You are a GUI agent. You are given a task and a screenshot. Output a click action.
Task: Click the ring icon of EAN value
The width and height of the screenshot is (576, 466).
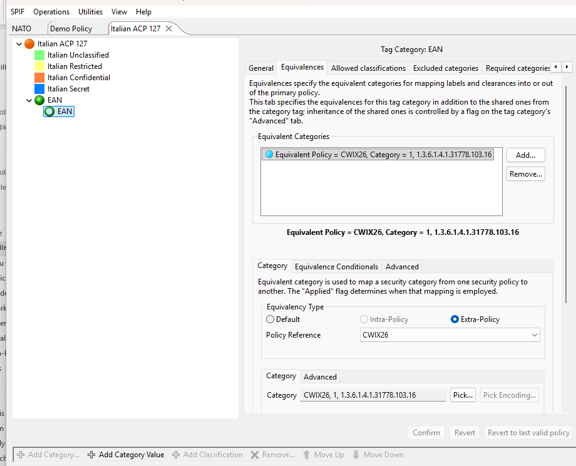click(49, 112)
